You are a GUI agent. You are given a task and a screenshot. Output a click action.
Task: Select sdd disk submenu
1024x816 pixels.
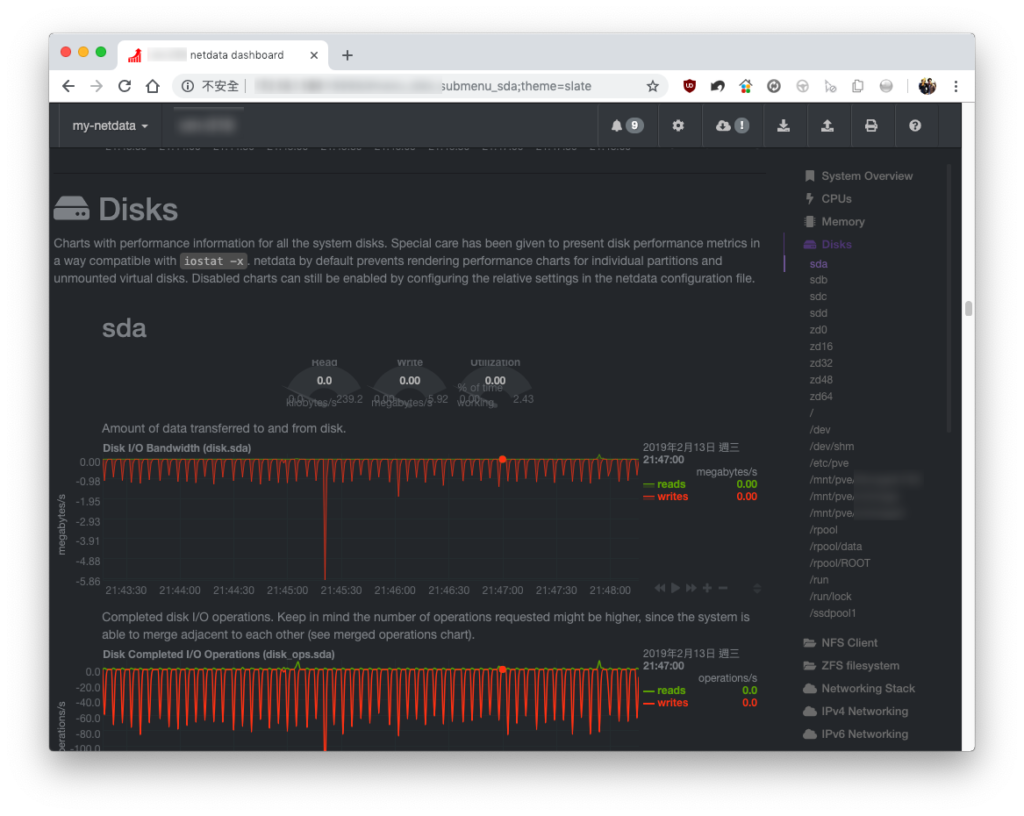point(818,313)
